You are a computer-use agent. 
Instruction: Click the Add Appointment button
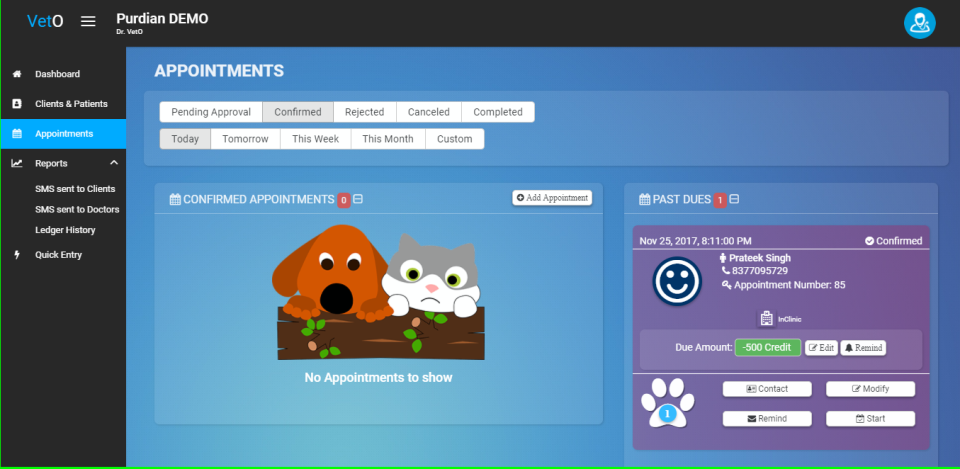pos(552,198)
